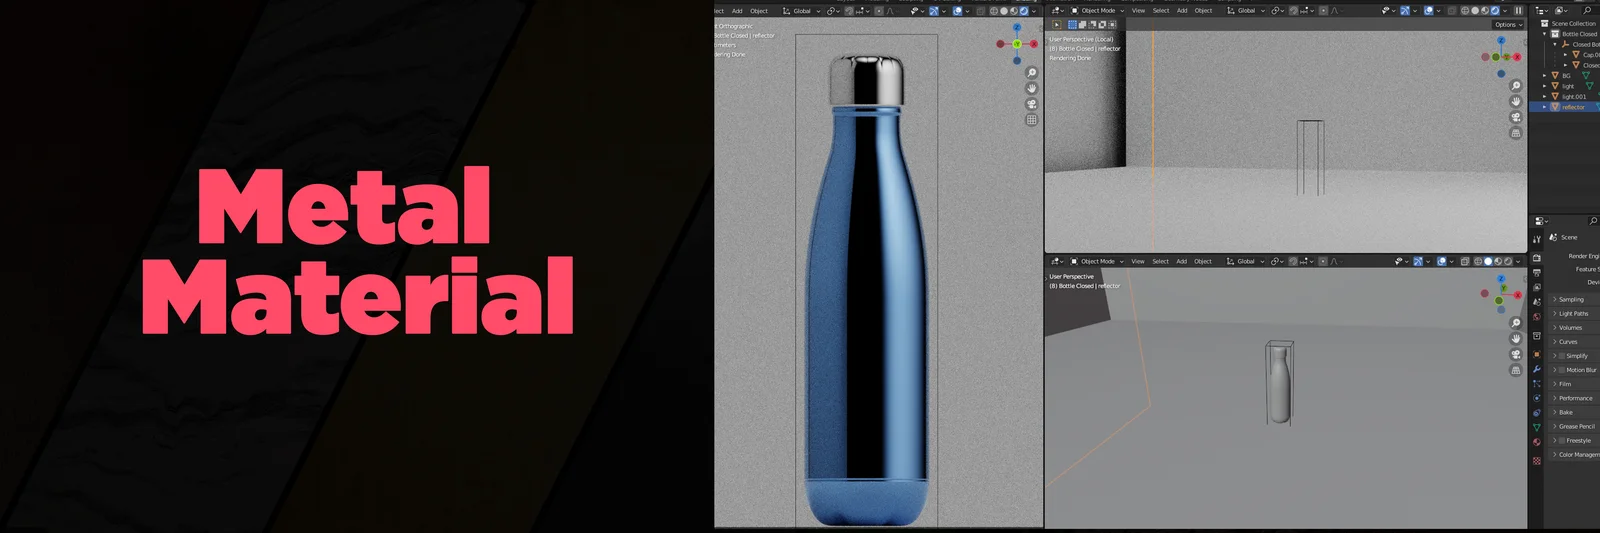The height and width of the screenshot is (533, 1600).
Task: Open Object Mode dropdown in bottom-right viewport
Action: 1097,261
